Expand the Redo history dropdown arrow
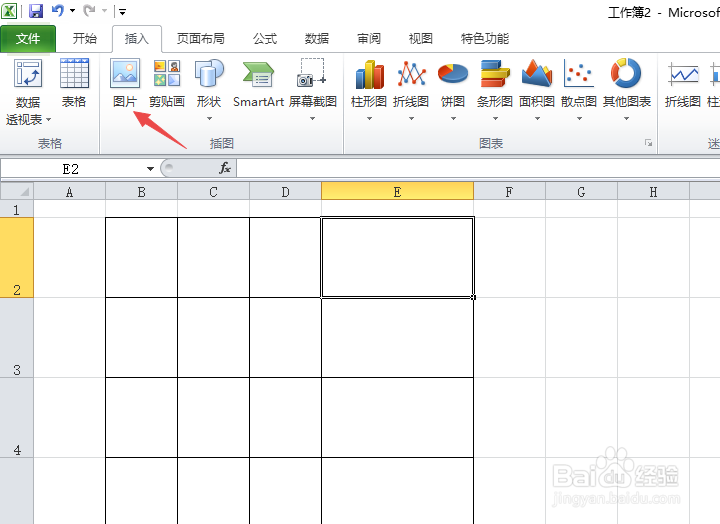This screenshot has height=524, width=720. (104, 11)
